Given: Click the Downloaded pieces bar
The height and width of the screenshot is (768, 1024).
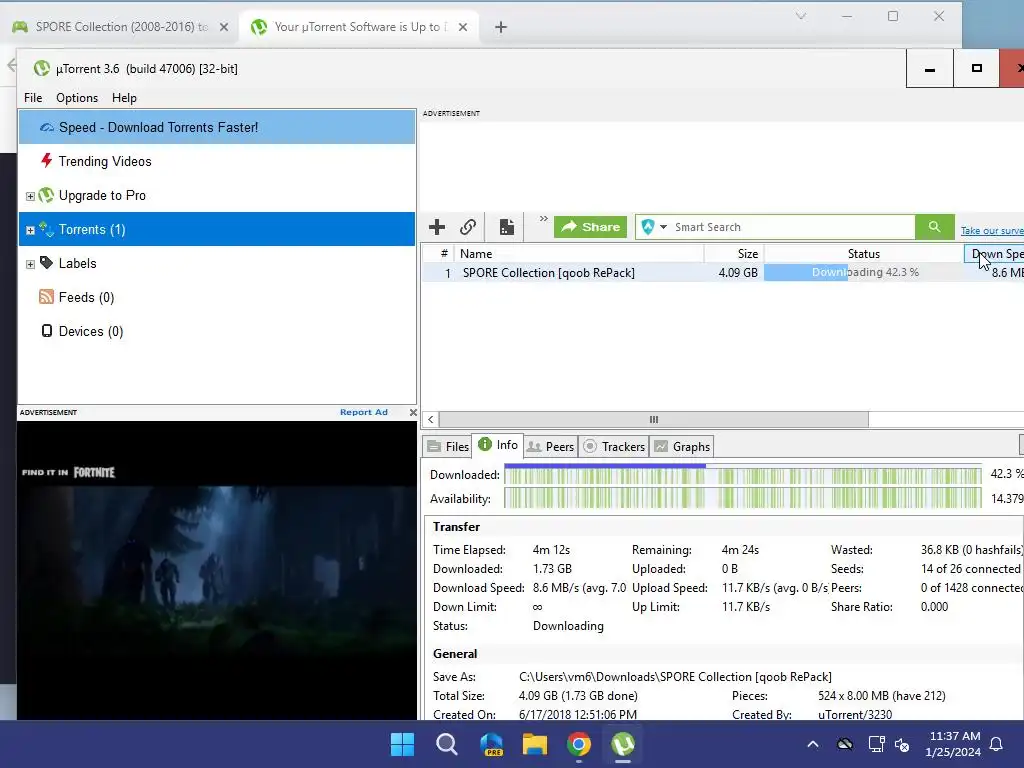Looking at the screenshot, I should click(x=743, y=475).
